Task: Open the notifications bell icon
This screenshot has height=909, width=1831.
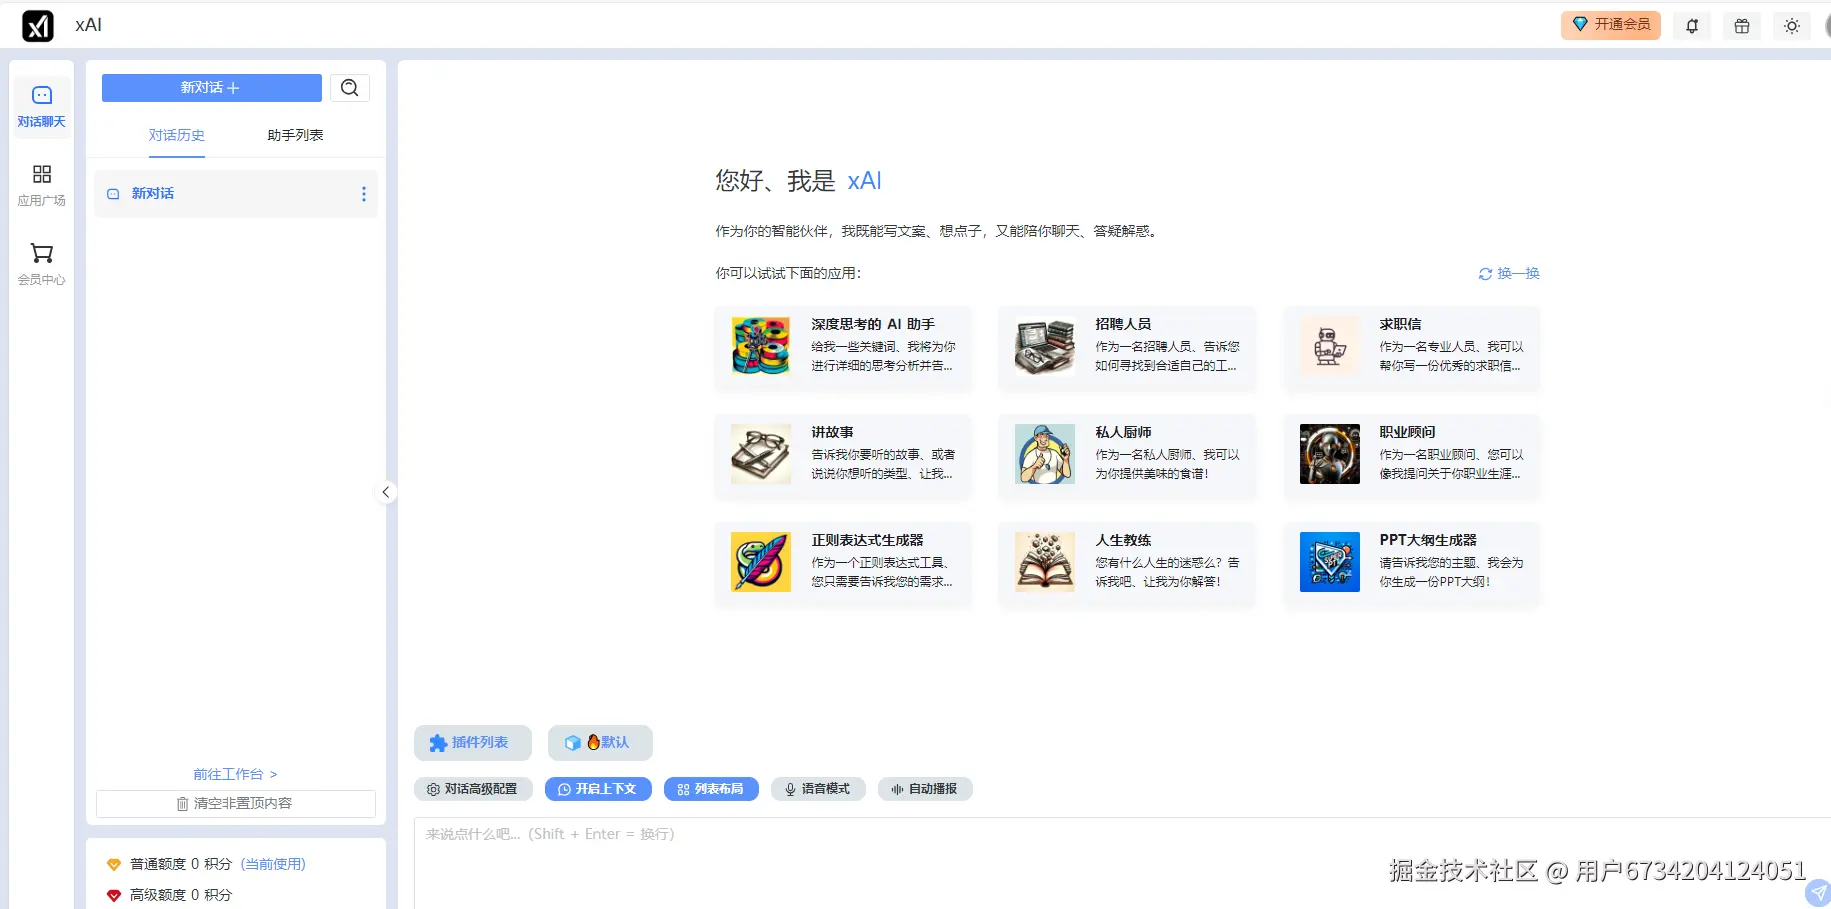Action: [x=1691, y=25]
